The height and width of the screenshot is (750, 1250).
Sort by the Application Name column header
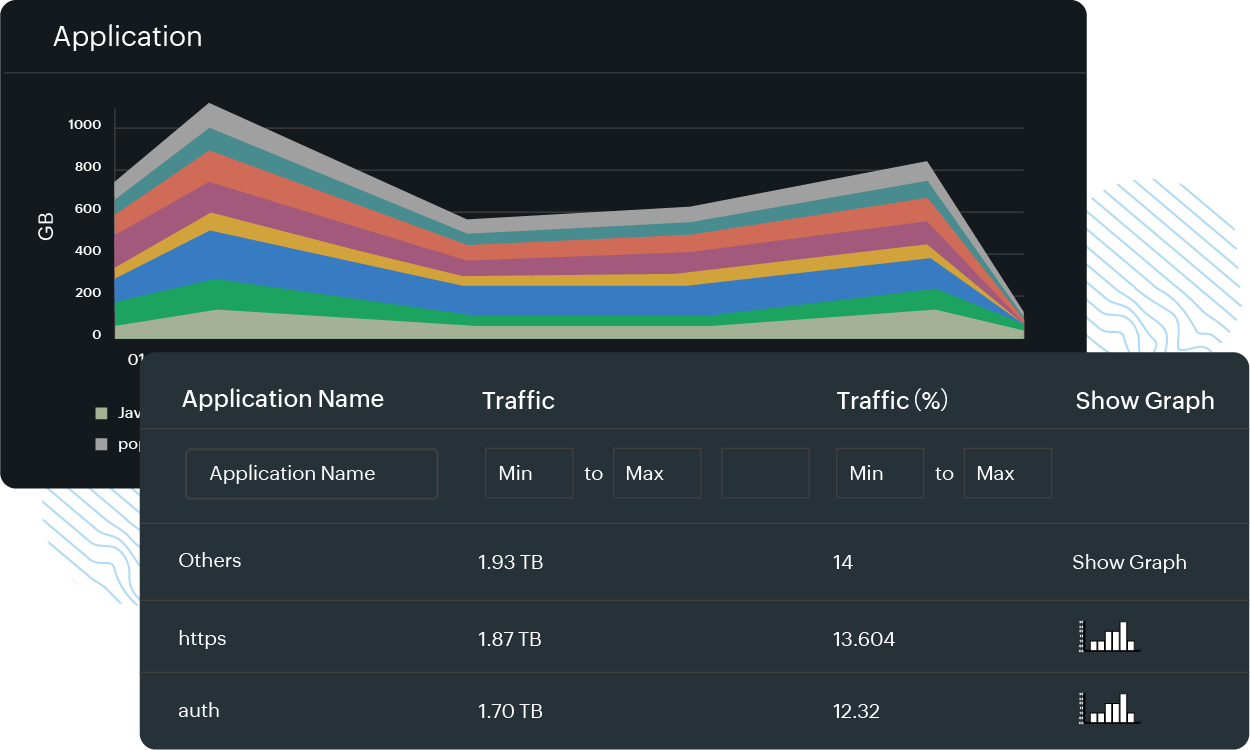coord(283,399)
